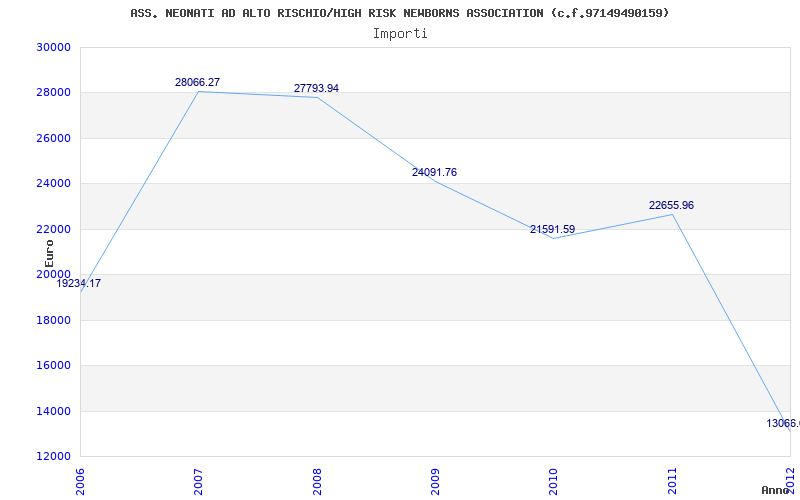Click the Importi subtitle
800x500 pixels.
400,34
